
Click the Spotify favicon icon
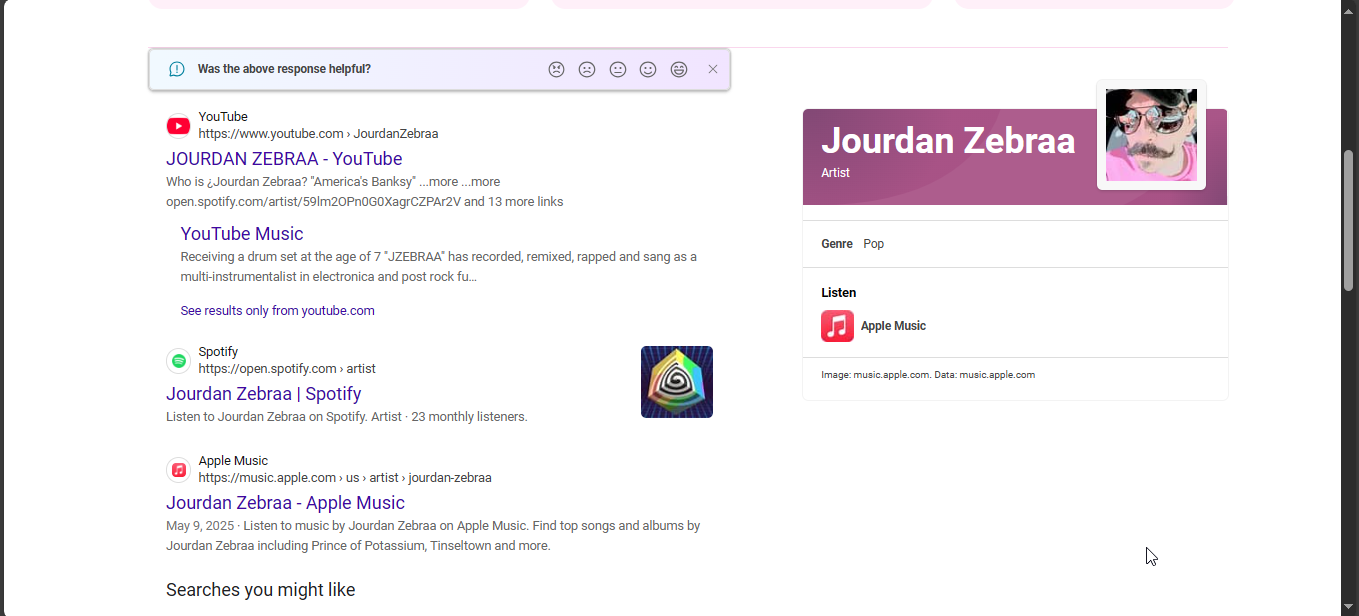coord(178,361)
